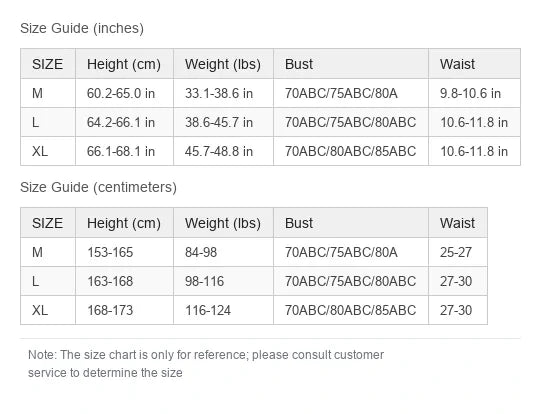Viewport: 540px width, 414px height.
Task: Click the 'Size Guide (centimeters)' heading
Action: click(x=98, y=187)
